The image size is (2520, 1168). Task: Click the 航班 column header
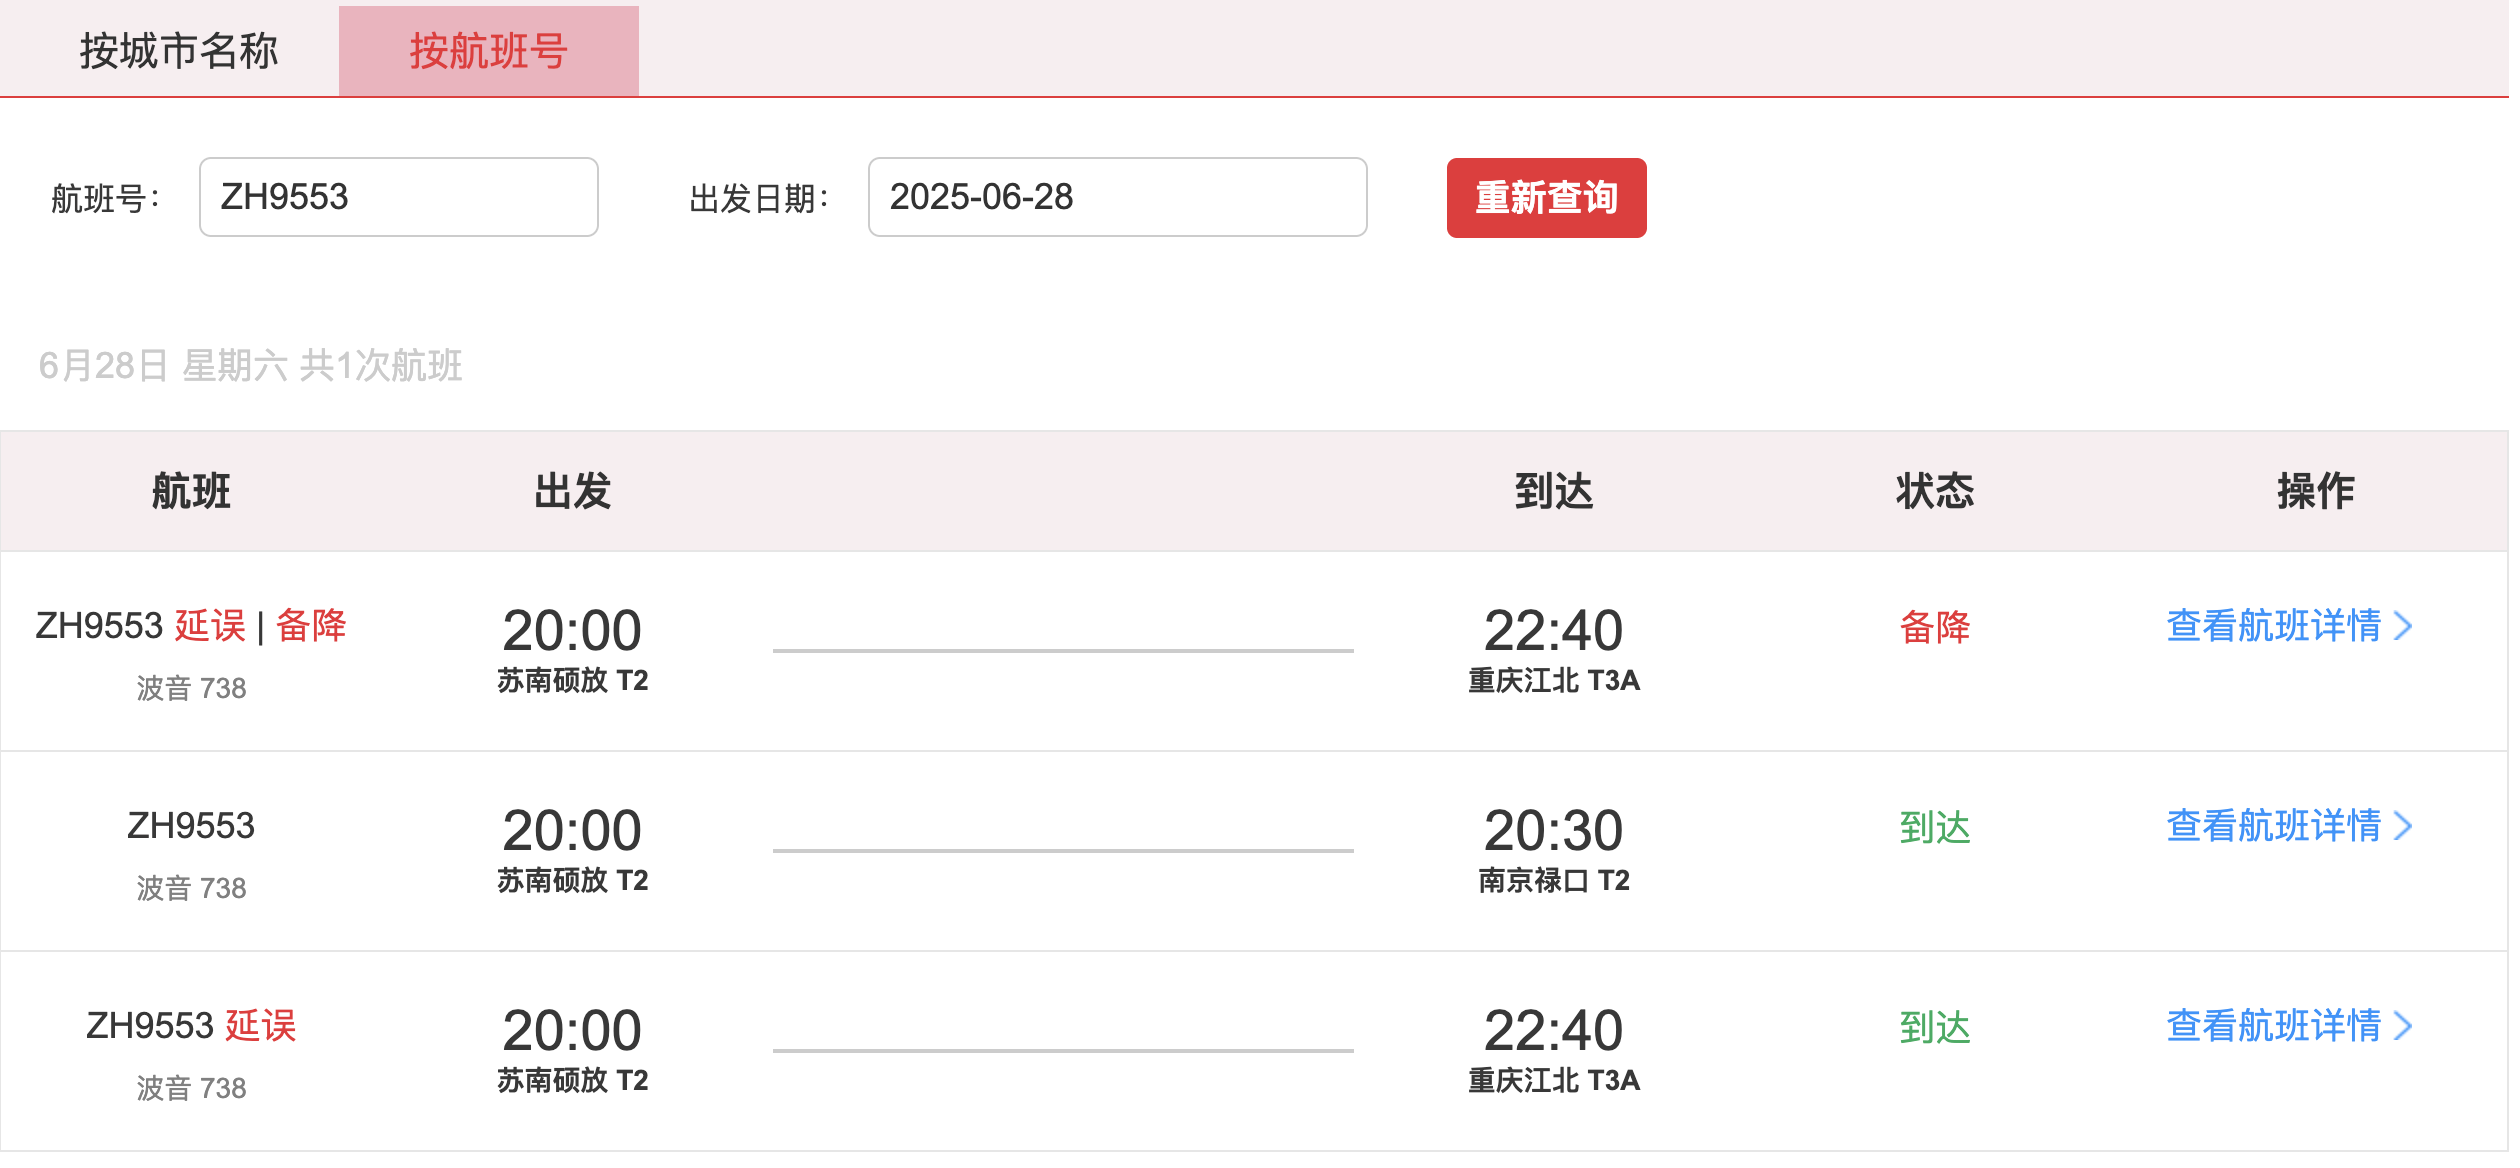[x=191, y=491]
